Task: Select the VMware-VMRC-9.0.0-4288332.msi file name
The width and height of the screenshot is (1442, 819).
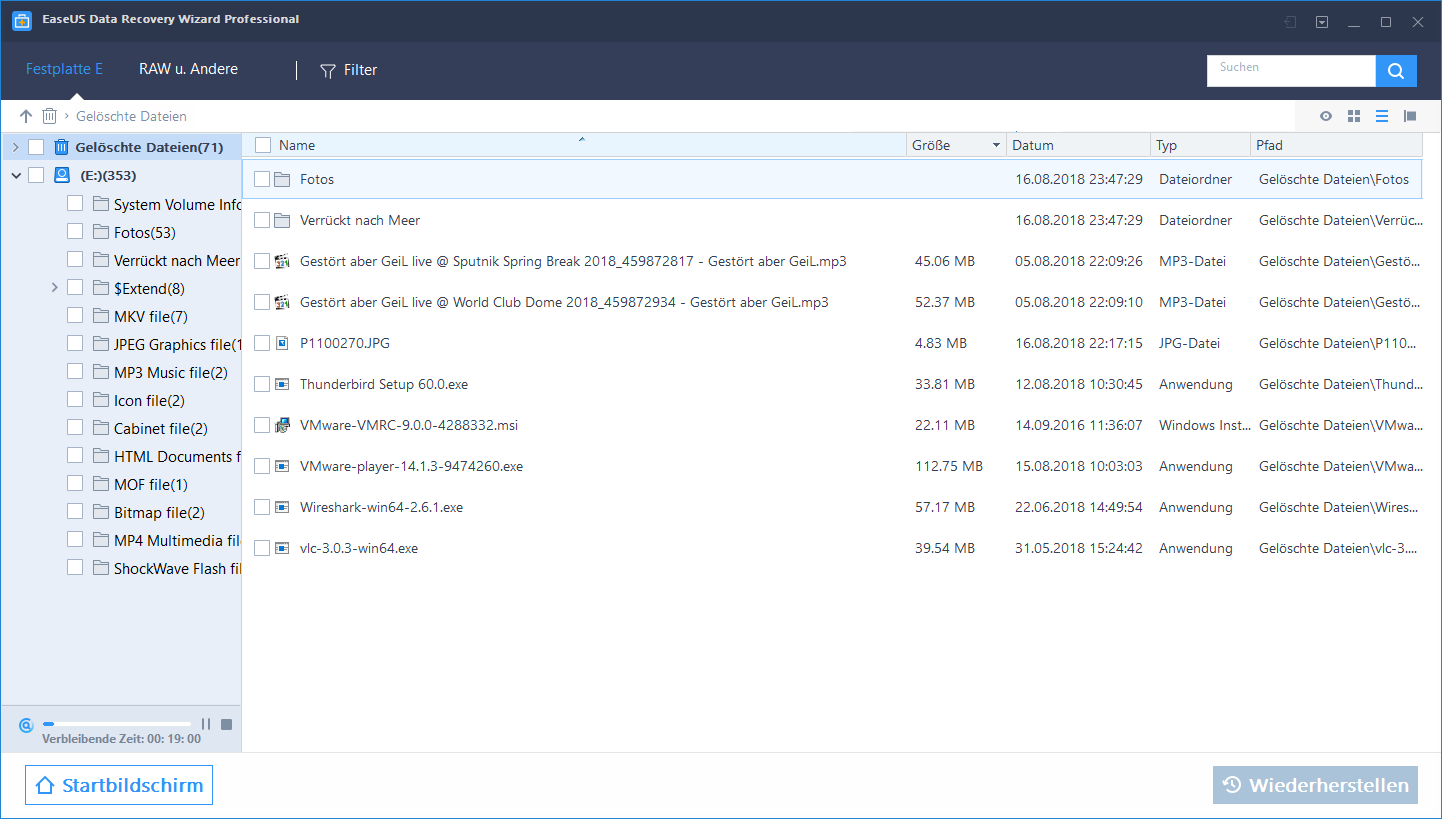Action: click(x=409, y=425)
